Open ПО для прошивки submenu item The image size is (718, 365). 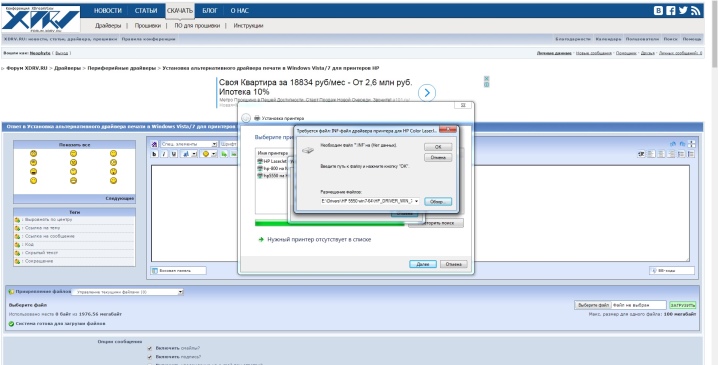coord(197,26)
